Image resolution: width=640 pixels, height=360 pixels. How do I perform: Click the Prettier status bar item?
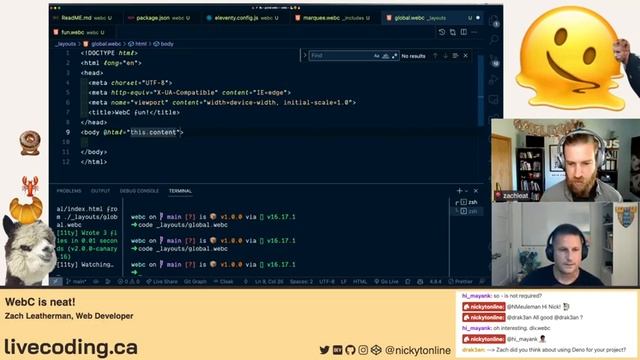click(460, 282)
